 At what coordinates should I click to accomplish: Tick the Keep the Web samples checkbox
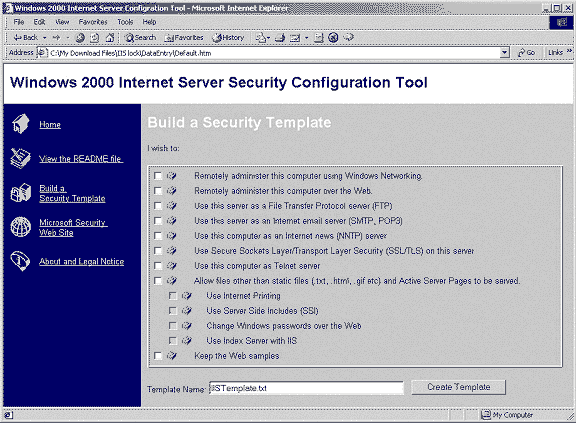158,356
